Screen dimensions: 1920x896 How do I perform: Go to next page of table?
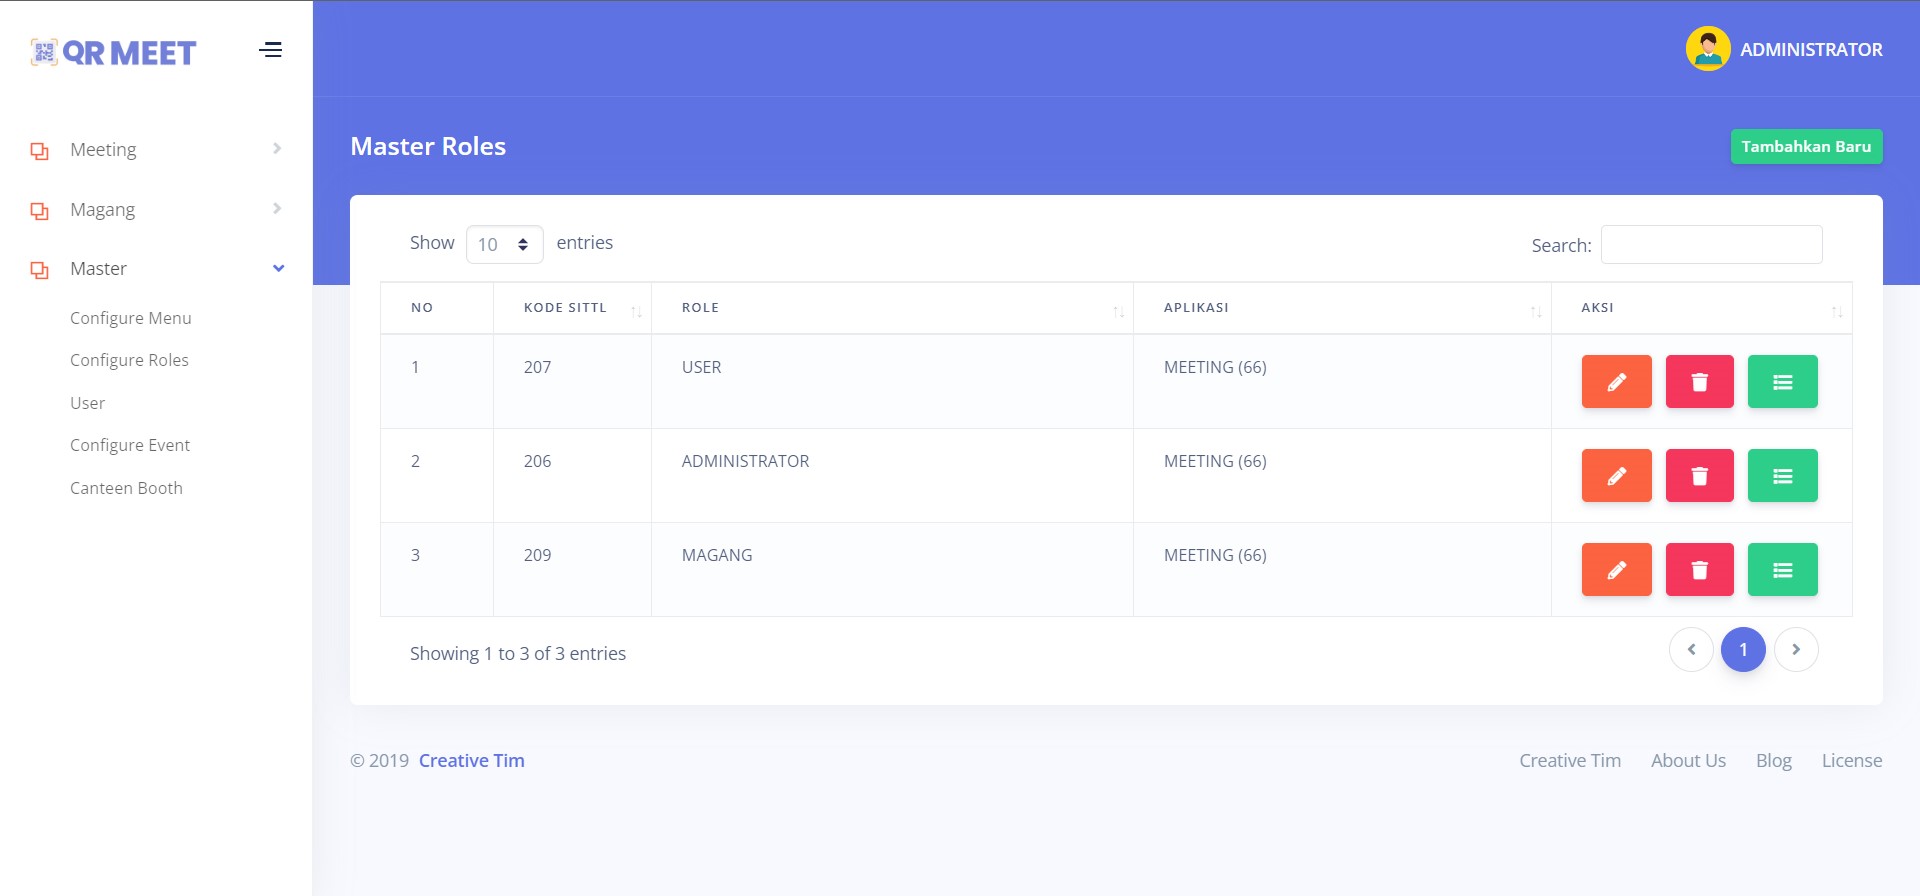tap(1795, 650)
